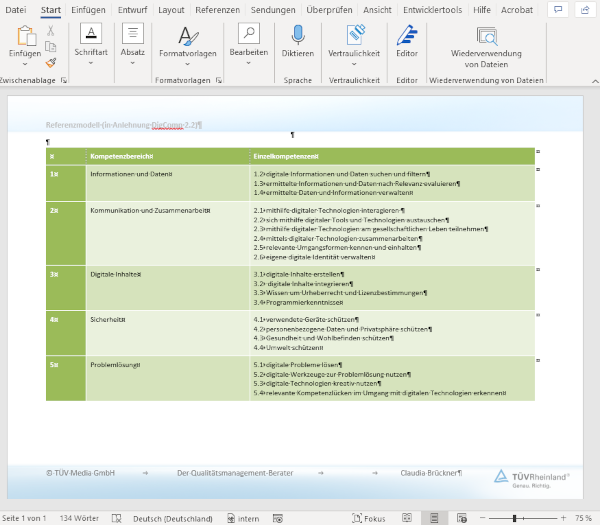Open the Editor proofing tool
600x525 pixels.
(x=407, y=36)
